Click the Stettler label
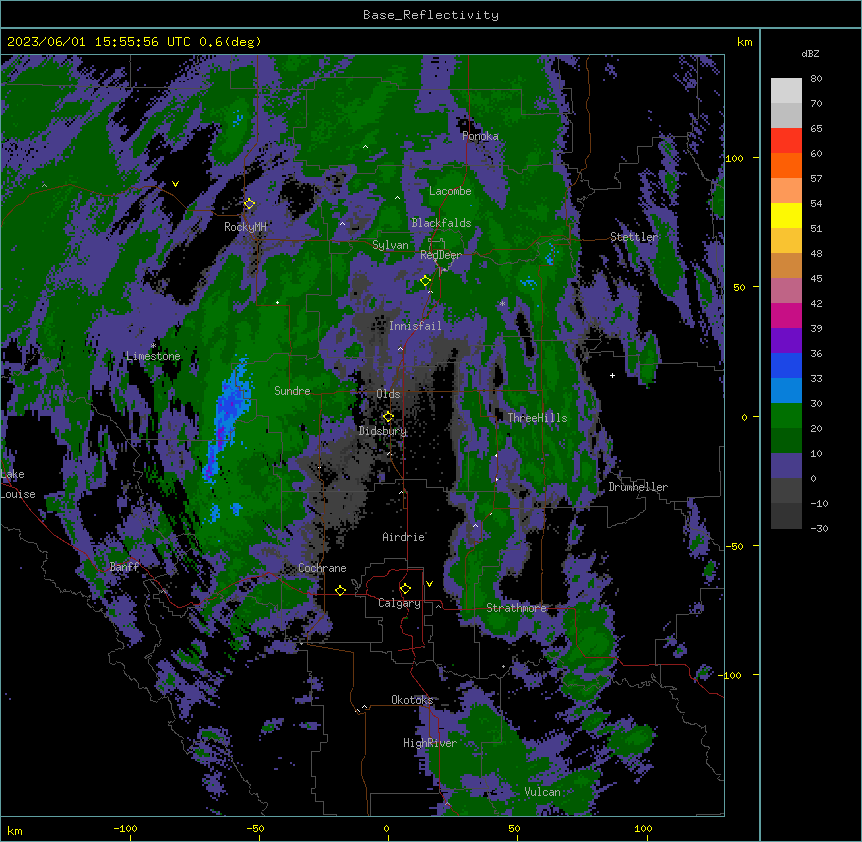This screenshot has height=842, width=862. pos(634,237)
